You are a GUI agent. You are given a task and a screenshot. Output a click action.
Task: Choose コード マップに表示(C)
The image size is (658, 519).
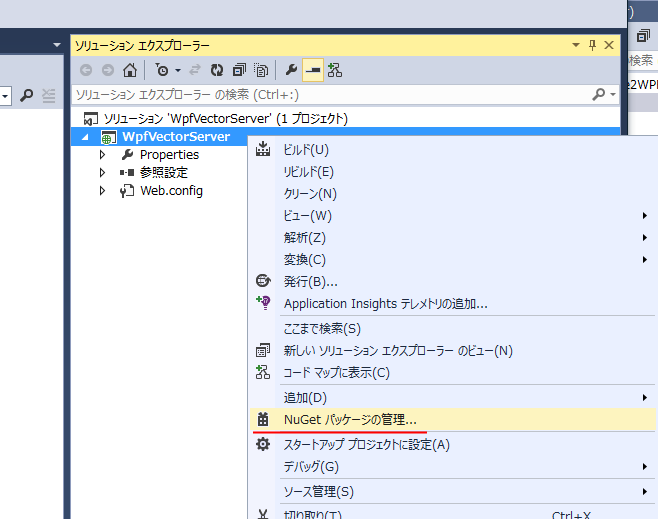pyautogui.click(x=453, y=373)
